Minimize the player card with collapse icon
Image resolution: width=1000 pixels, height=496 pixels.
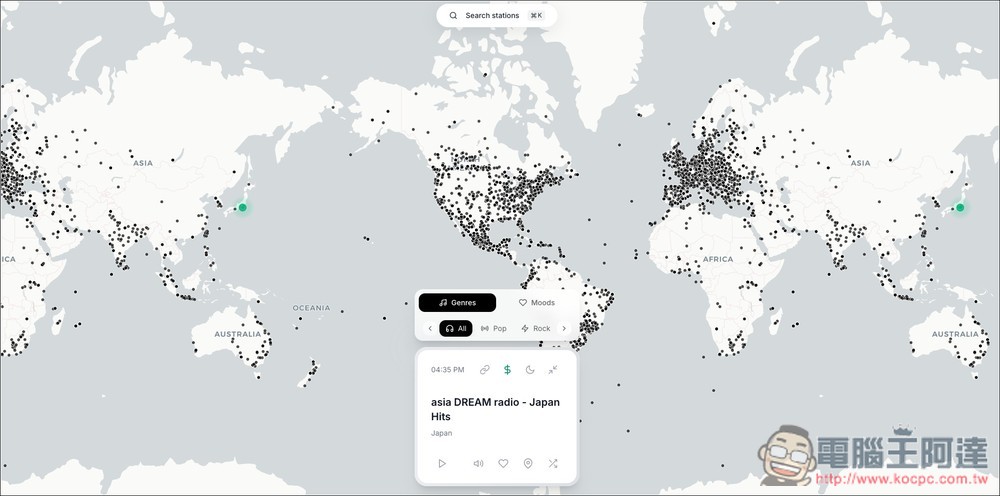click(553, 370)
